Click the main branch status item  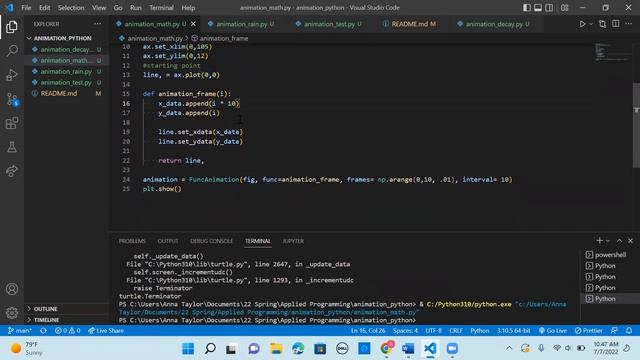click(20, 331)
